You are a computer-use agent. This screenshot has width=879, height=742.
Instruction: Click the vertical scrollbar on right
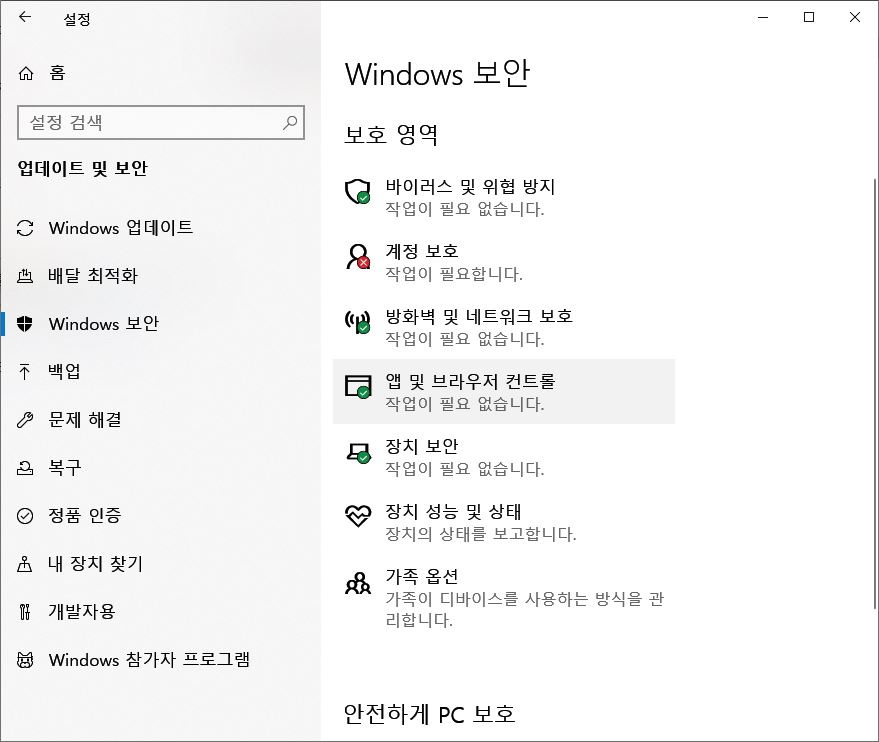pyautogui.click(x=875, y=392)
